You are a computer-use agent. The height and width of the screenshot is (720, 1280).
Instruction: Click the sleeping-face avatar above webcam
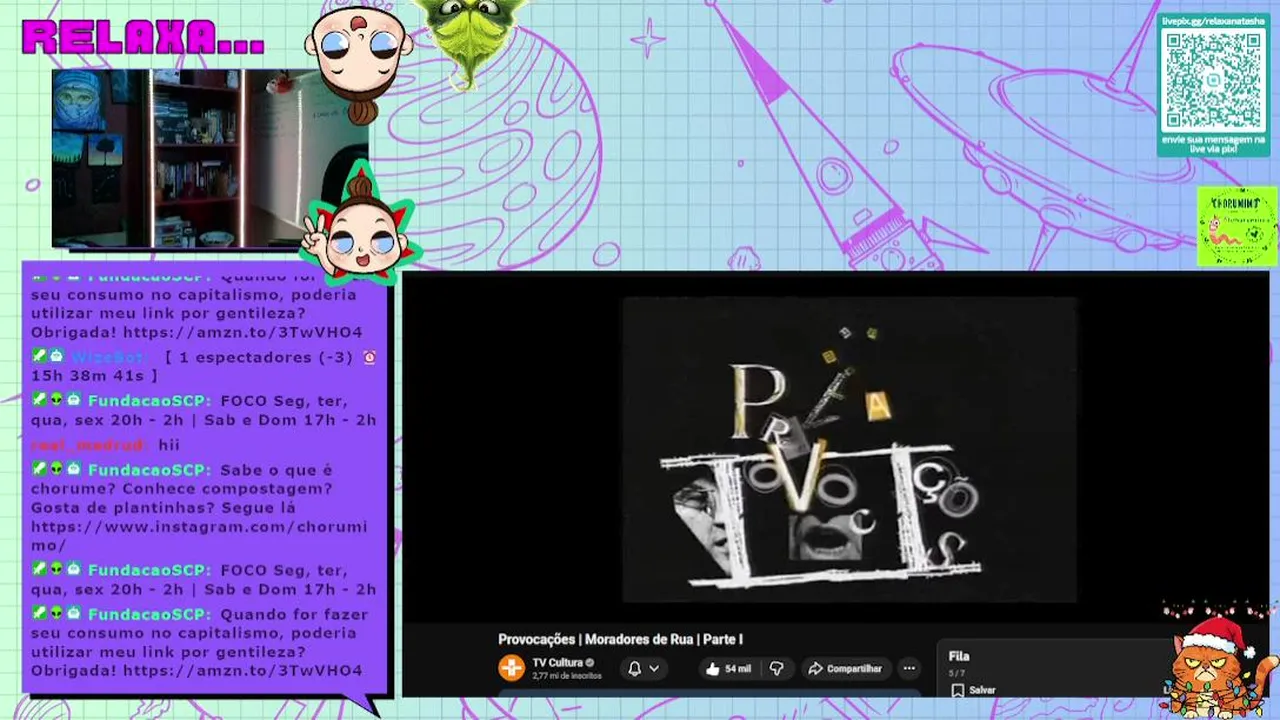pyautogui.click(x=358, y=62)
